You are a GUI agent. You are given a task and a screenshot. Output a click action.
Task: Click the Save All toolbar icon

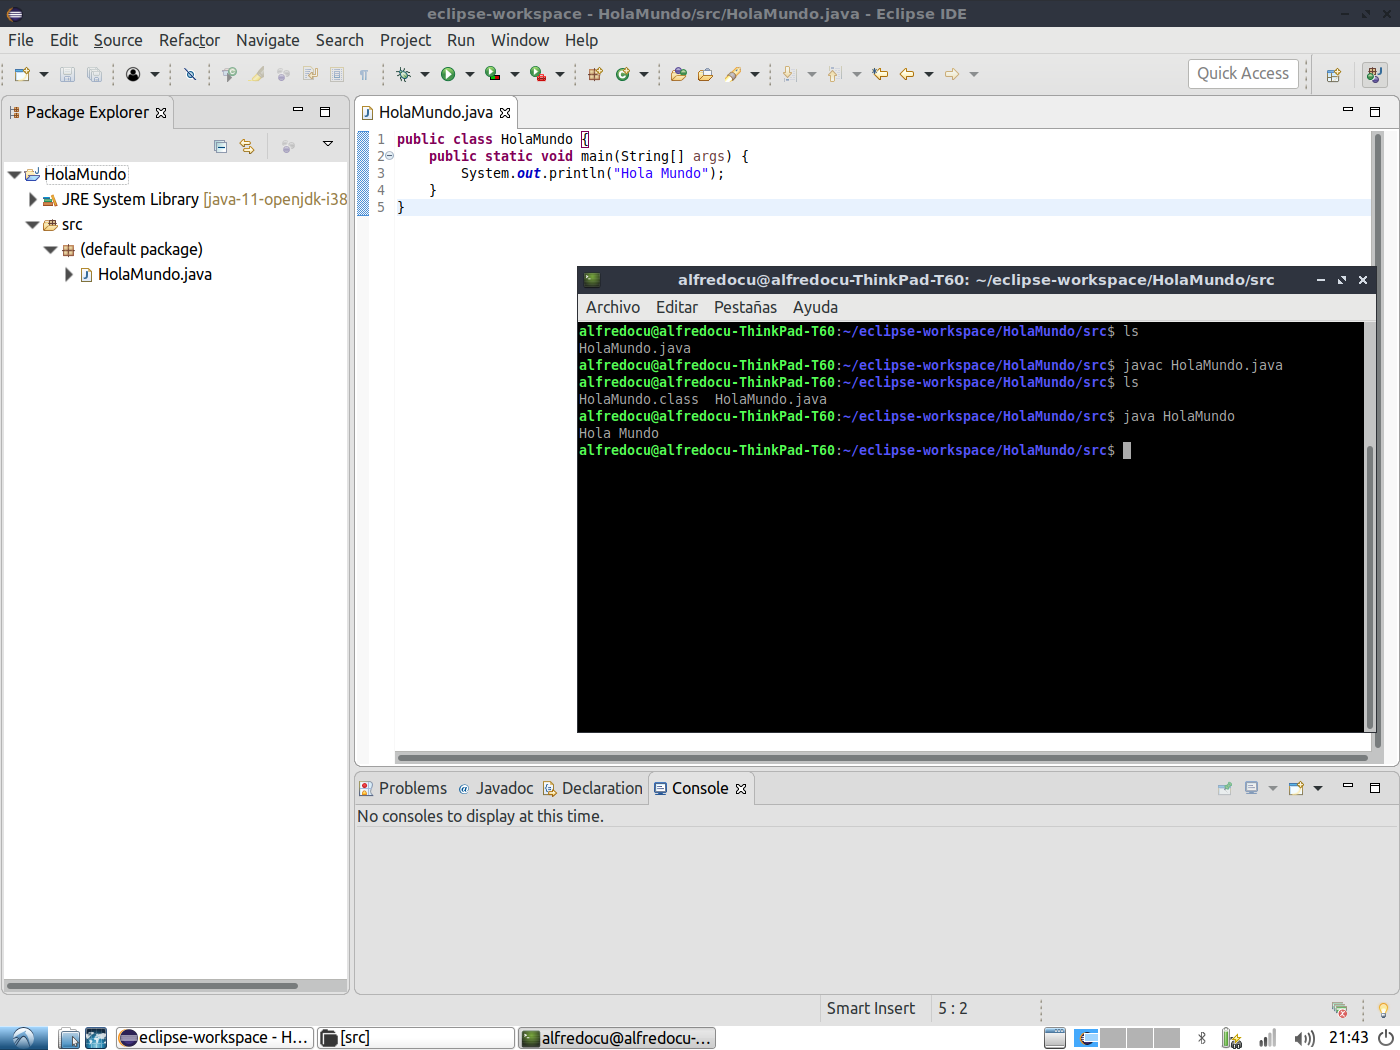pyautogui.click(x=94, y=74)
